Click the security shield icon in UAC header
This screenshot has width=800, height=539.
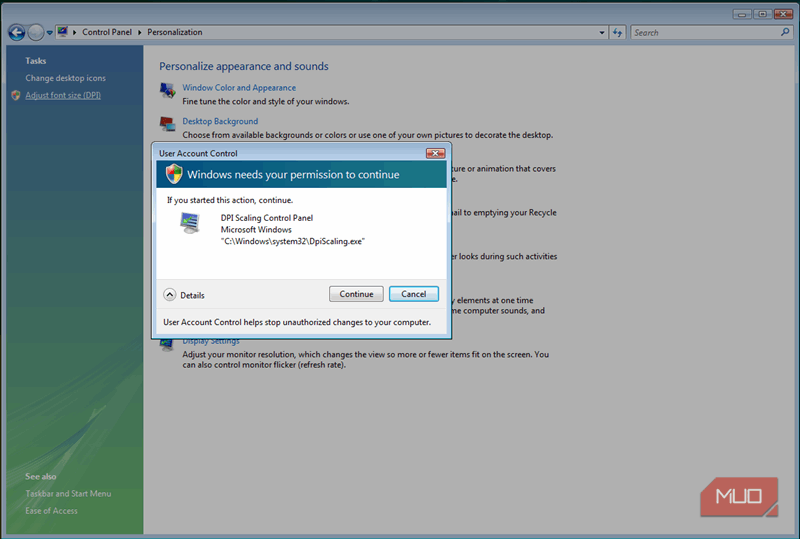coord(174,174)
